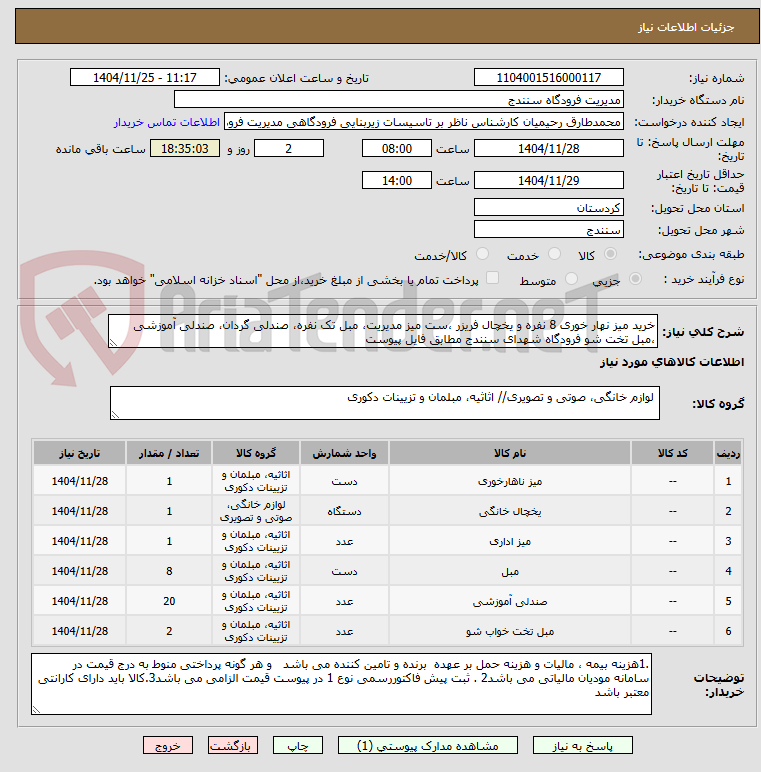Click the خروج exit button
Image resolution: width=761 pixels, height=772 pixels.
coord(168,746)
